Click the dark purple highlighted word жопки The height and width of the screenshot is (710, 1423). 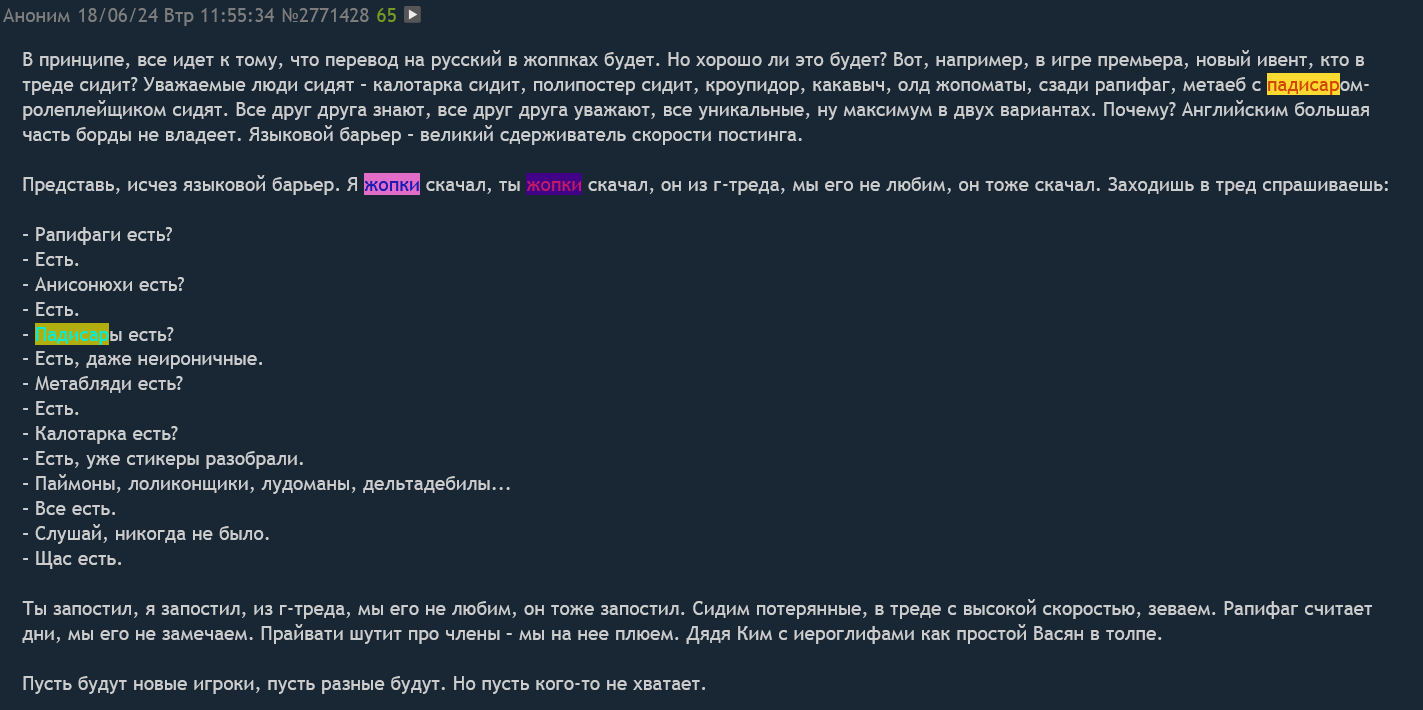click(x=554, y=185)
